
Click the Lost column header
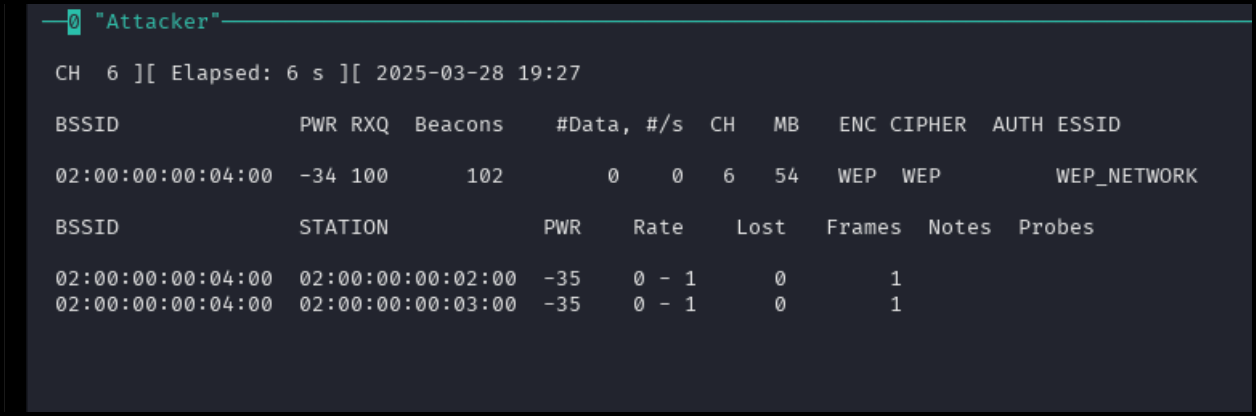761,227
